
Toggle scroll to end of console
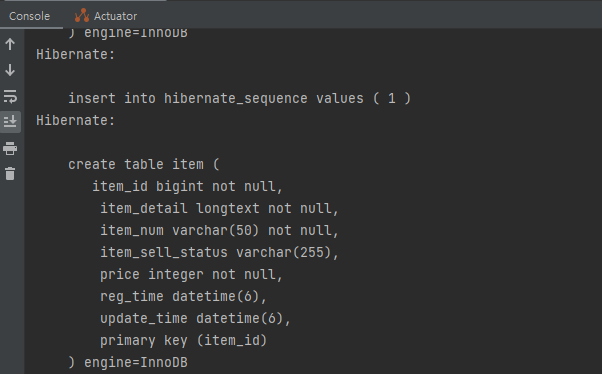point(10,122)
